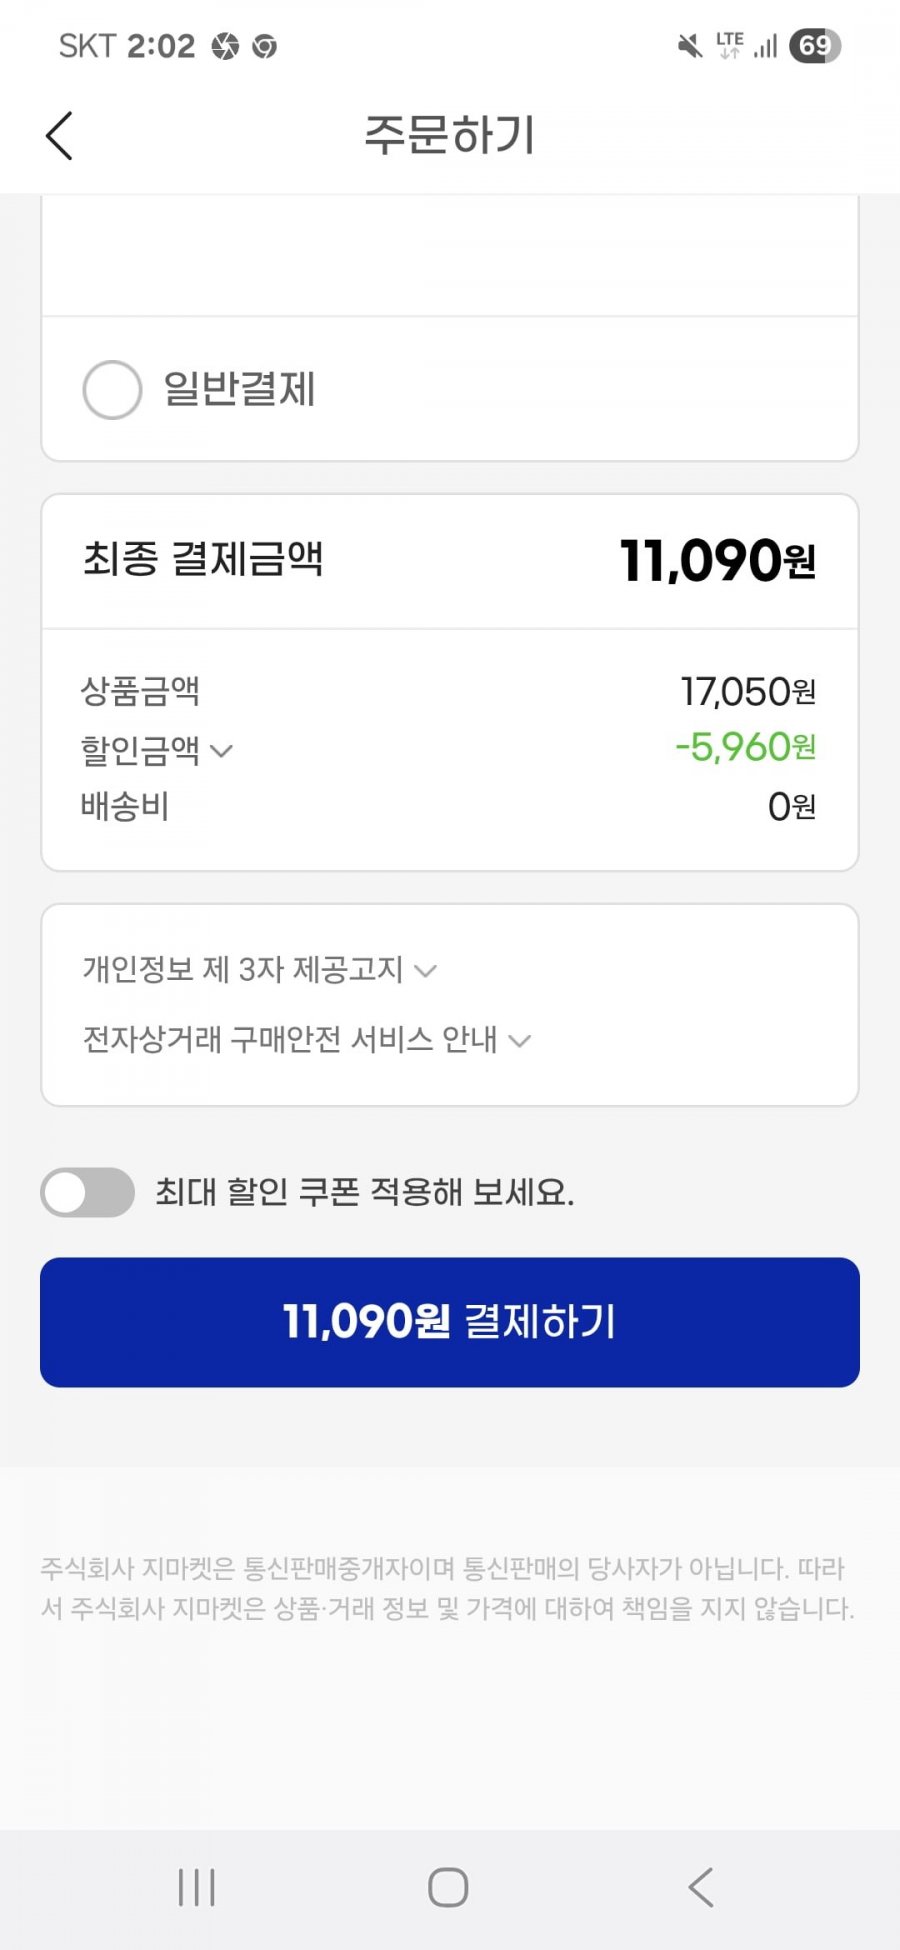Tap the green -5,960원 discount amount
Viewport: 900px width, 1950px height.
click(746, 747)
